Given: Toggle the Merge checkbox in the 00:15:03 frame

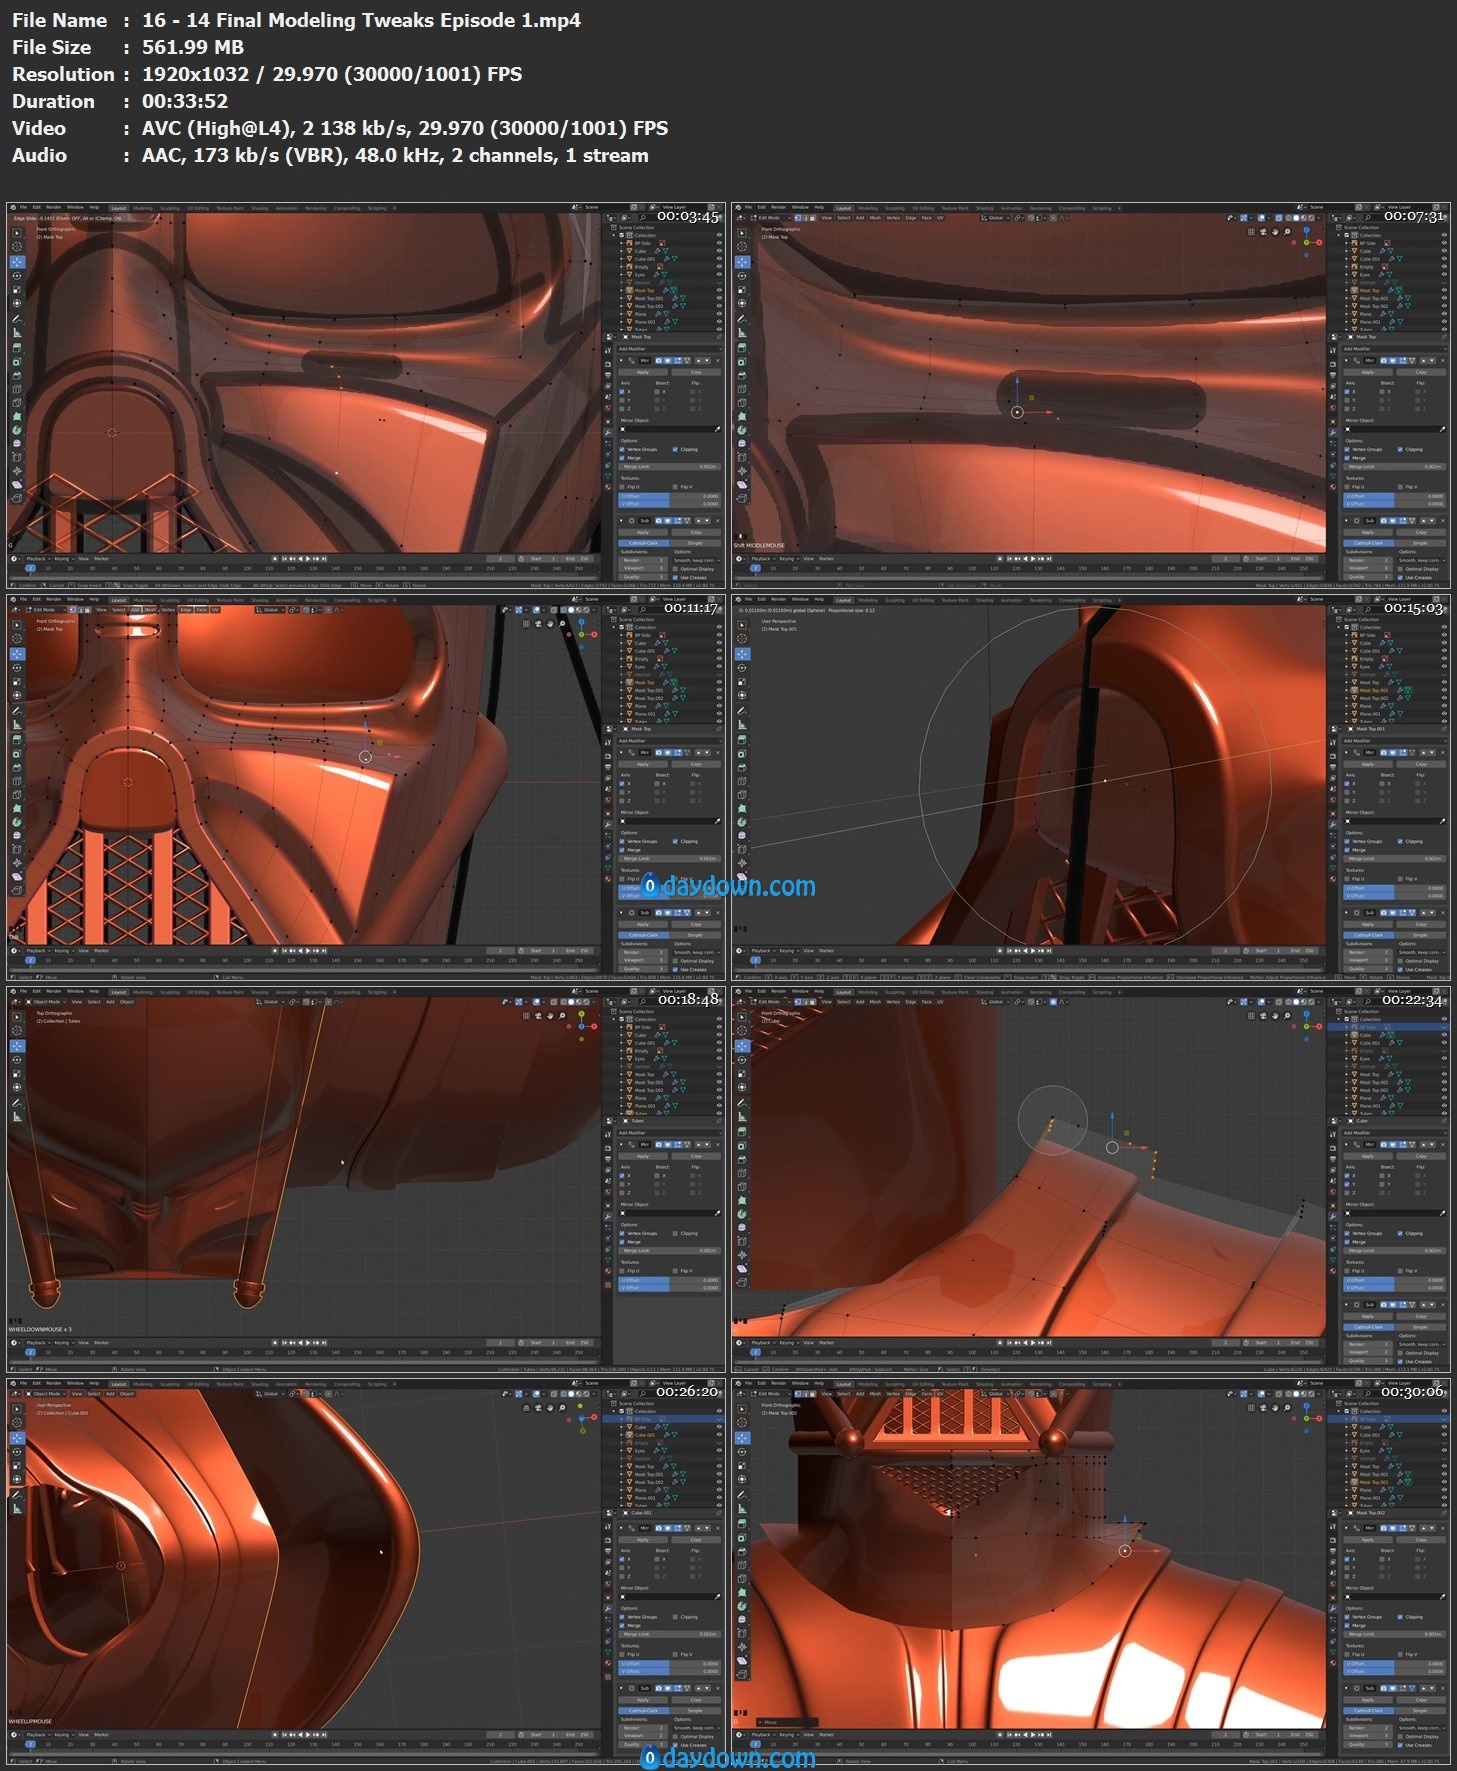Looking at the screenshot, I should click(x=1347, y=850).
